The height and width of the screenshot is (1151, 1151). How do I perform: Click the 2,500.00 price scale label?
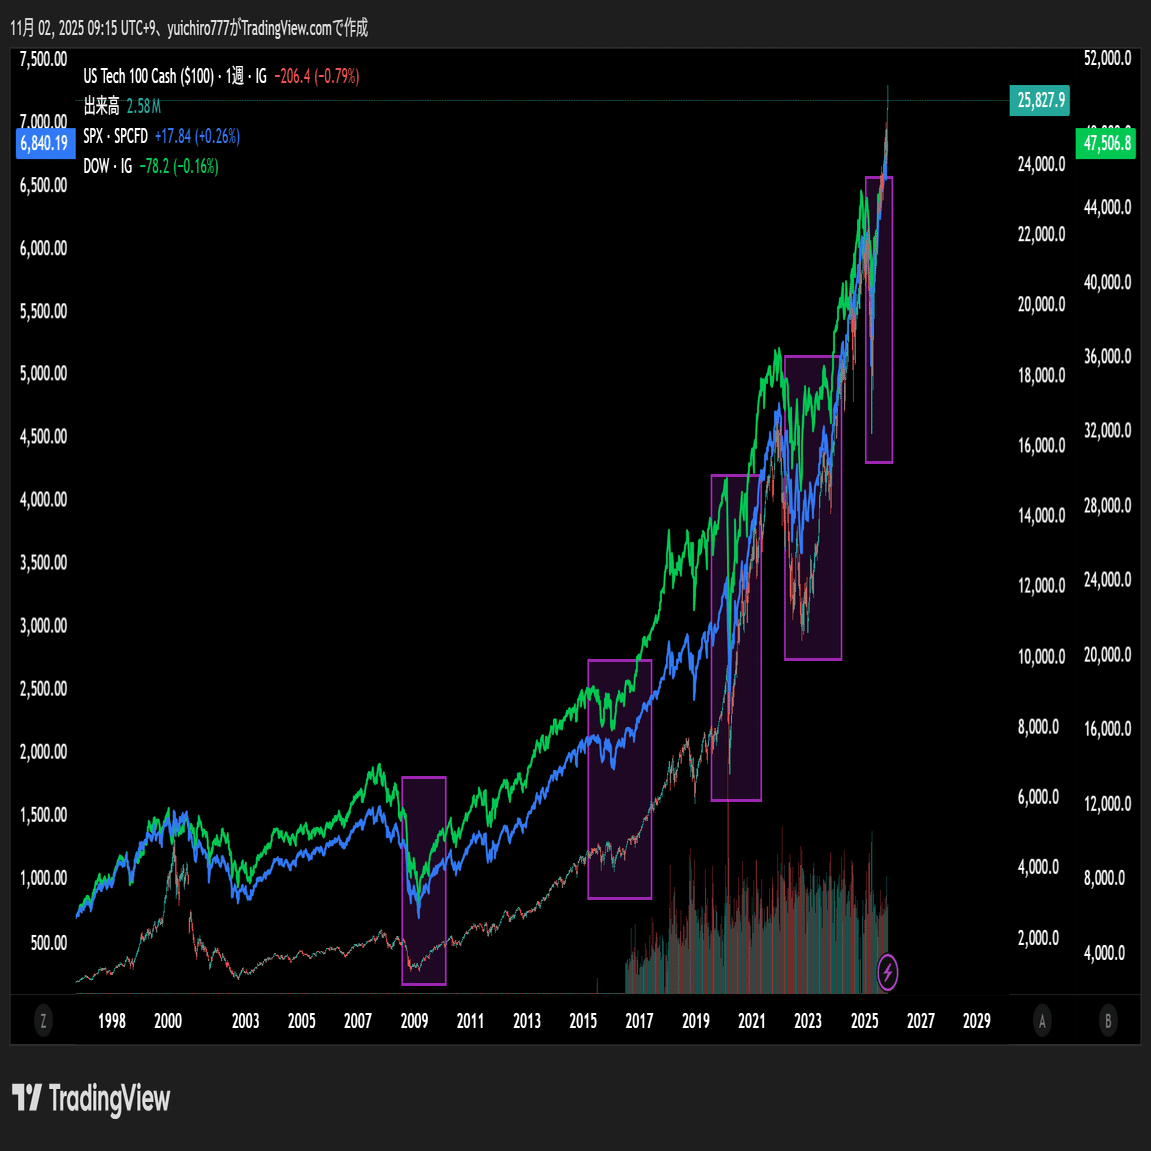point(43,689)
